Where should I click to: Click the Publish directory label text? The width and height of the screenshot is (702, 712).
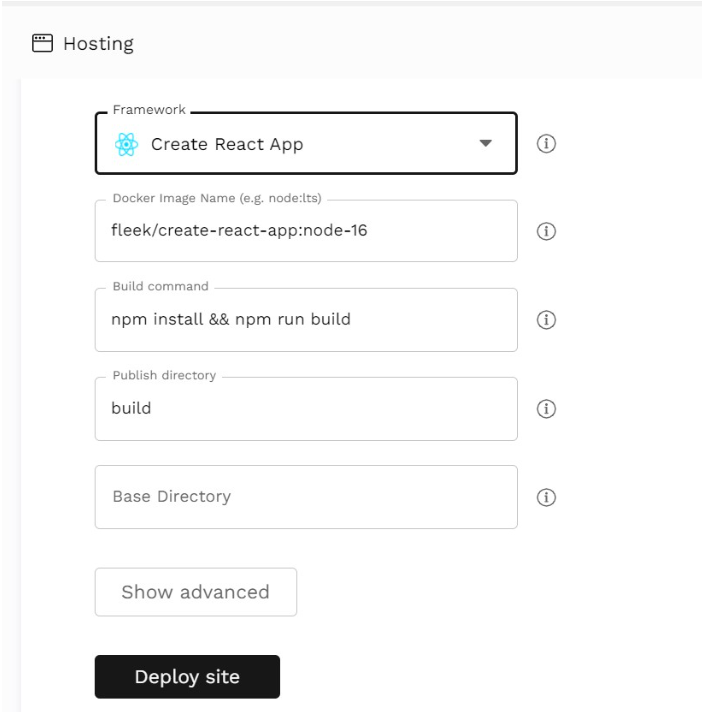[x=164, y=375]
